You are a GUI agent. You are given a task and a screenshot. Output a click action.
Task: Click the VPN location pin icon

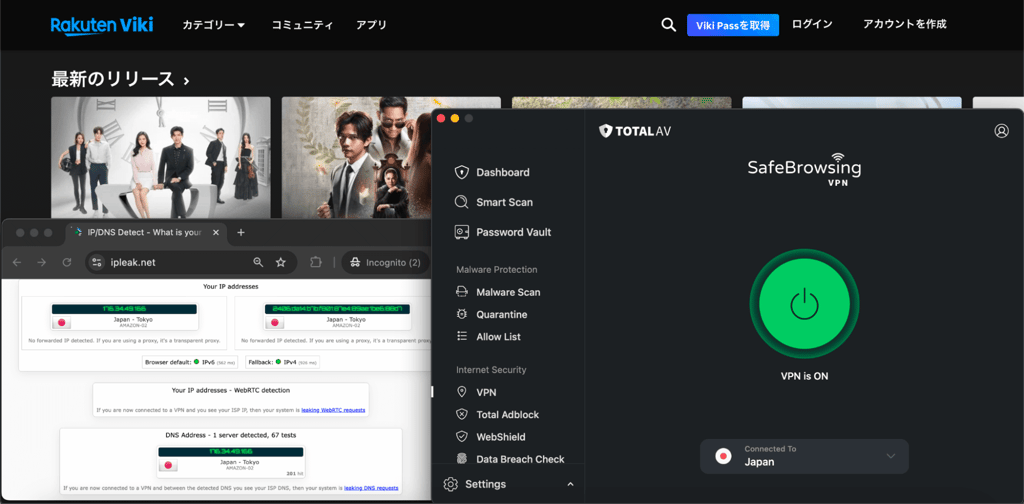pyautogui.click(x=462, y=392)
